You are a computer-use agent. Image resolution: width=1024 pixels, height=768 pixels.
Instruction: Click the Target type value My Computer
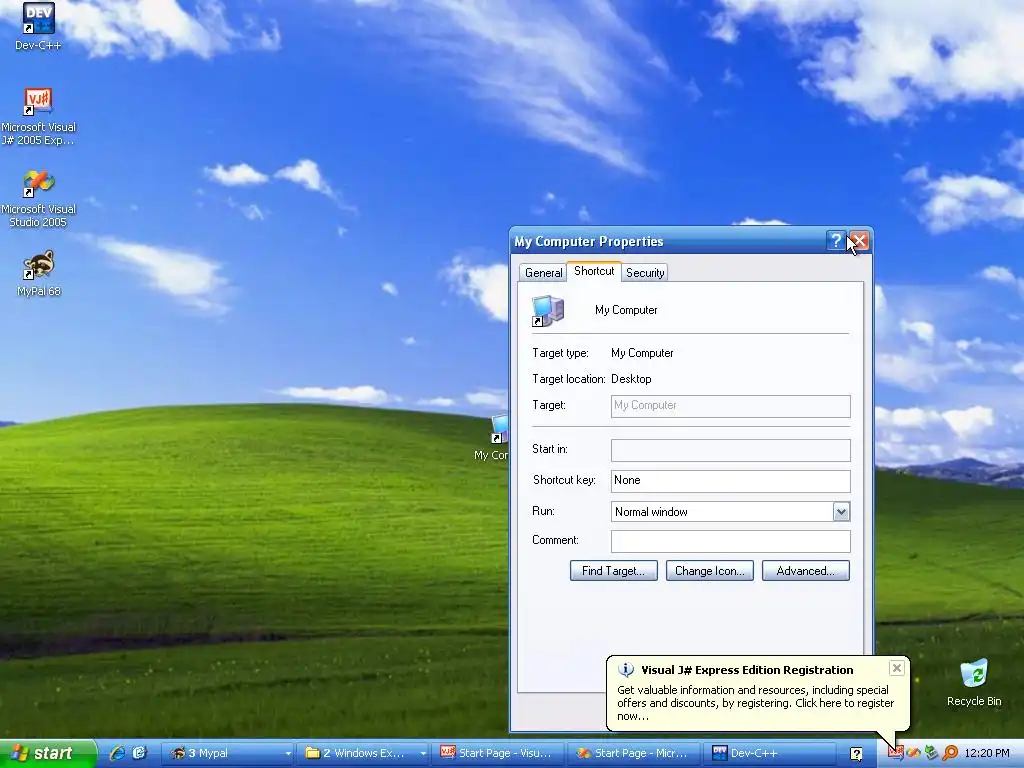click(642, 353)
